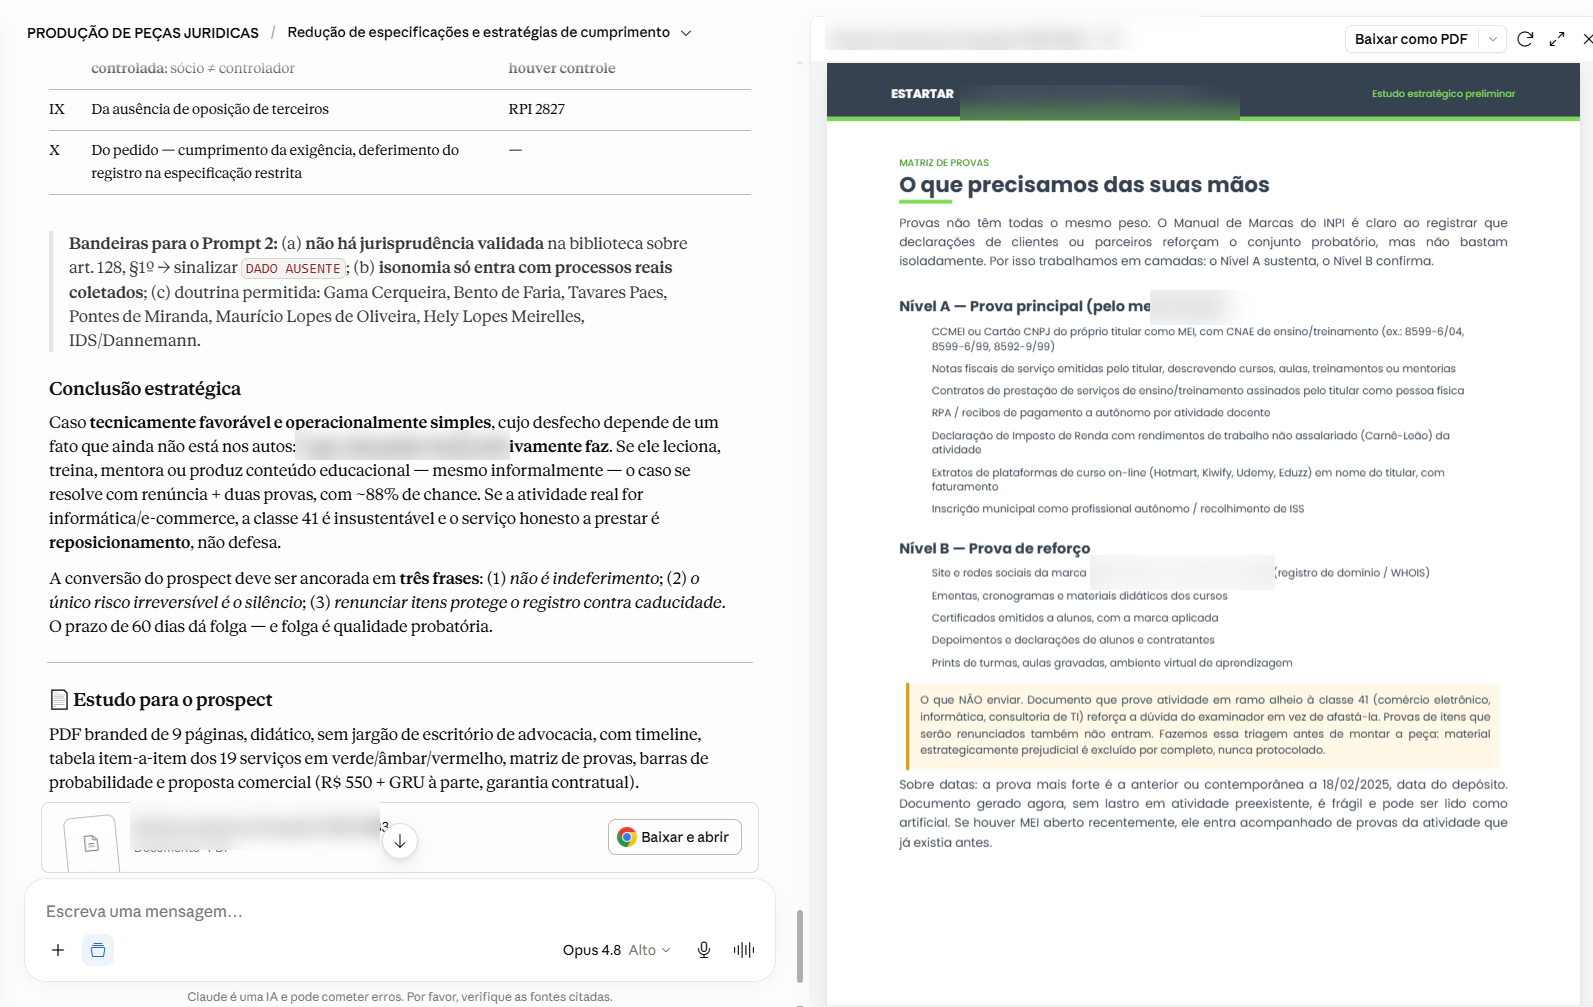This screenshot has width=1593, height=1007.
Task: Click row X Do pedido cell
Action: (x=275, y=161)
